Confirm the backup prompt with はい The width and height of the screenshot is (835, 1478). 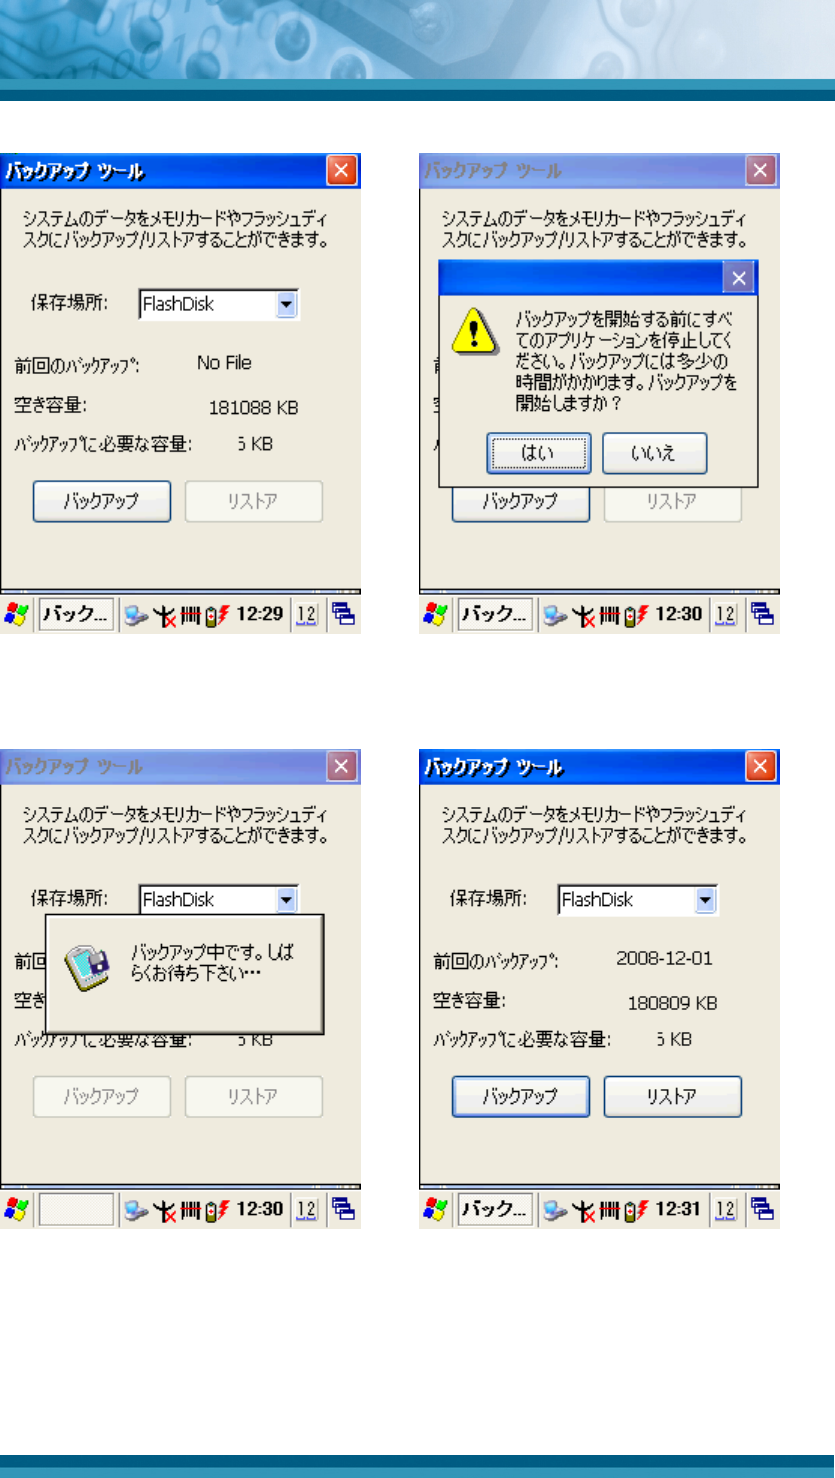click(539, 453)
